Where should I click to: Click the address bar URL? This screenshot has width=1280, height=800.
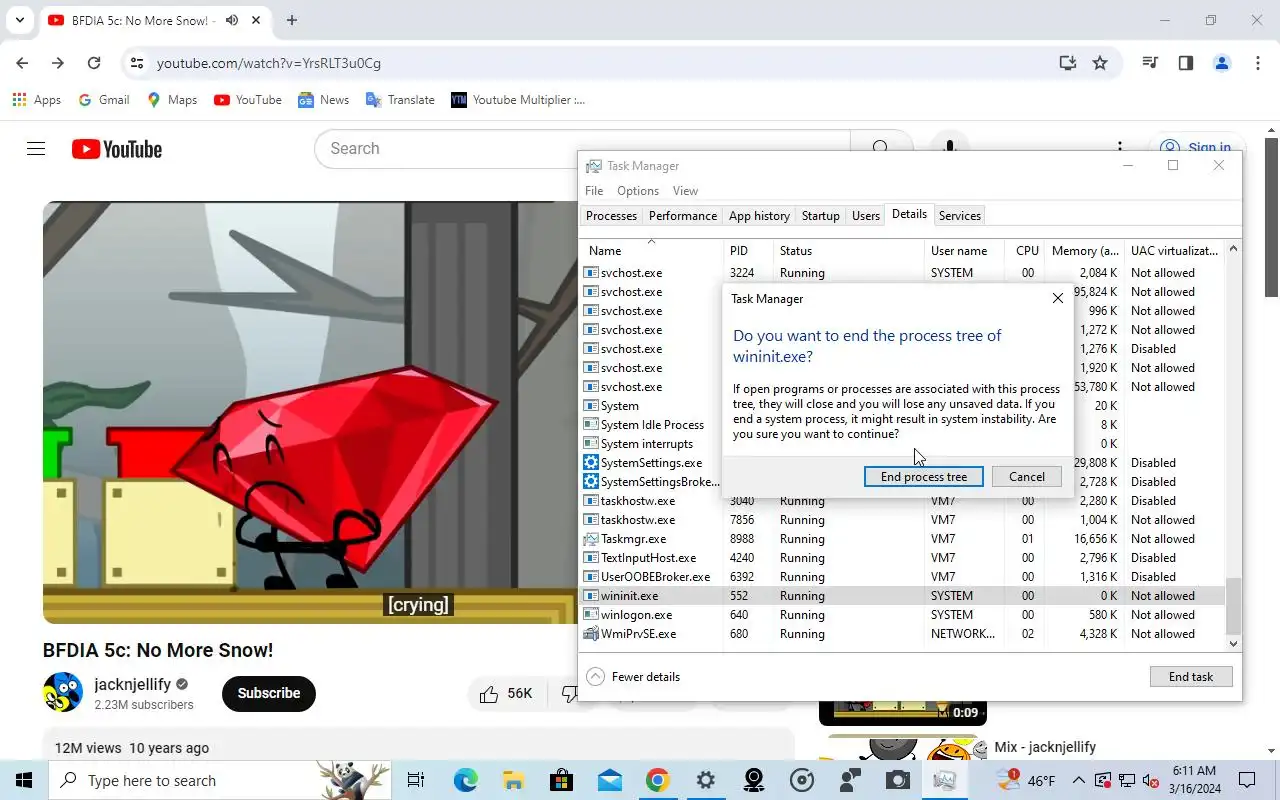(x=268, y=63)
